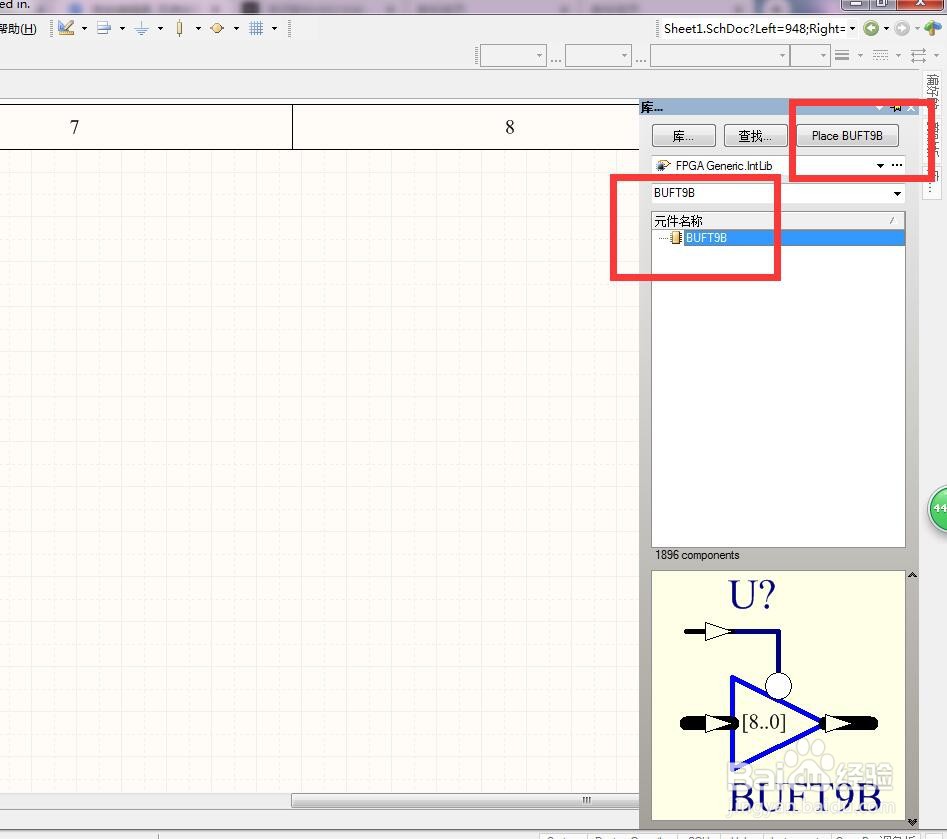
Task: Click the green 44 badge
Action: [x=938, y=509]
